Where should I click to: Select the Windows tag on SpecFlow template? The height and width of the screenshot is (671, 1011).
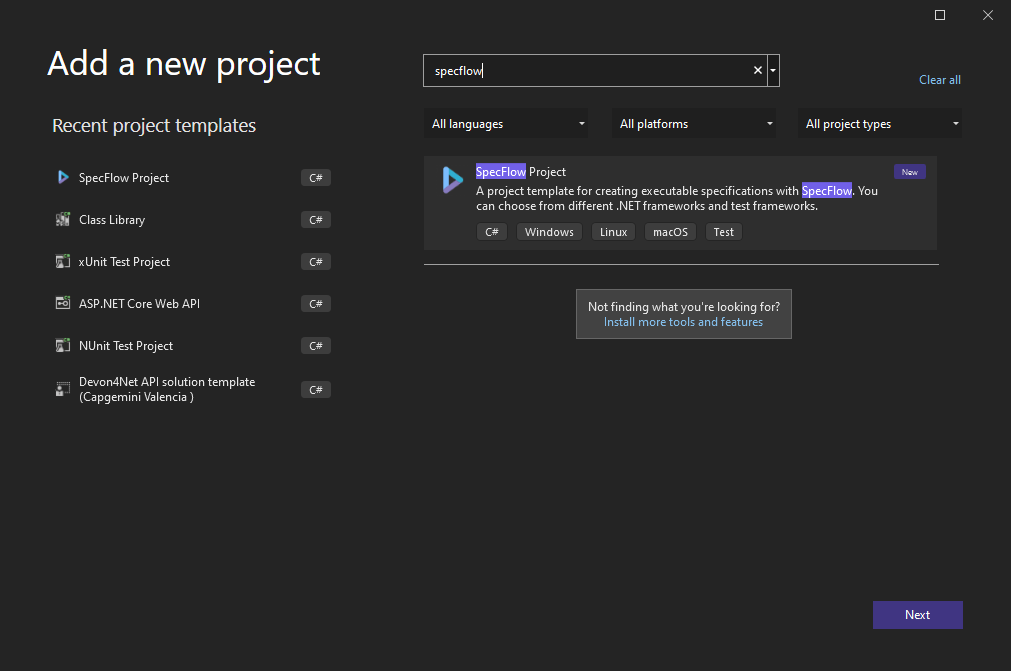coord(549,231)
